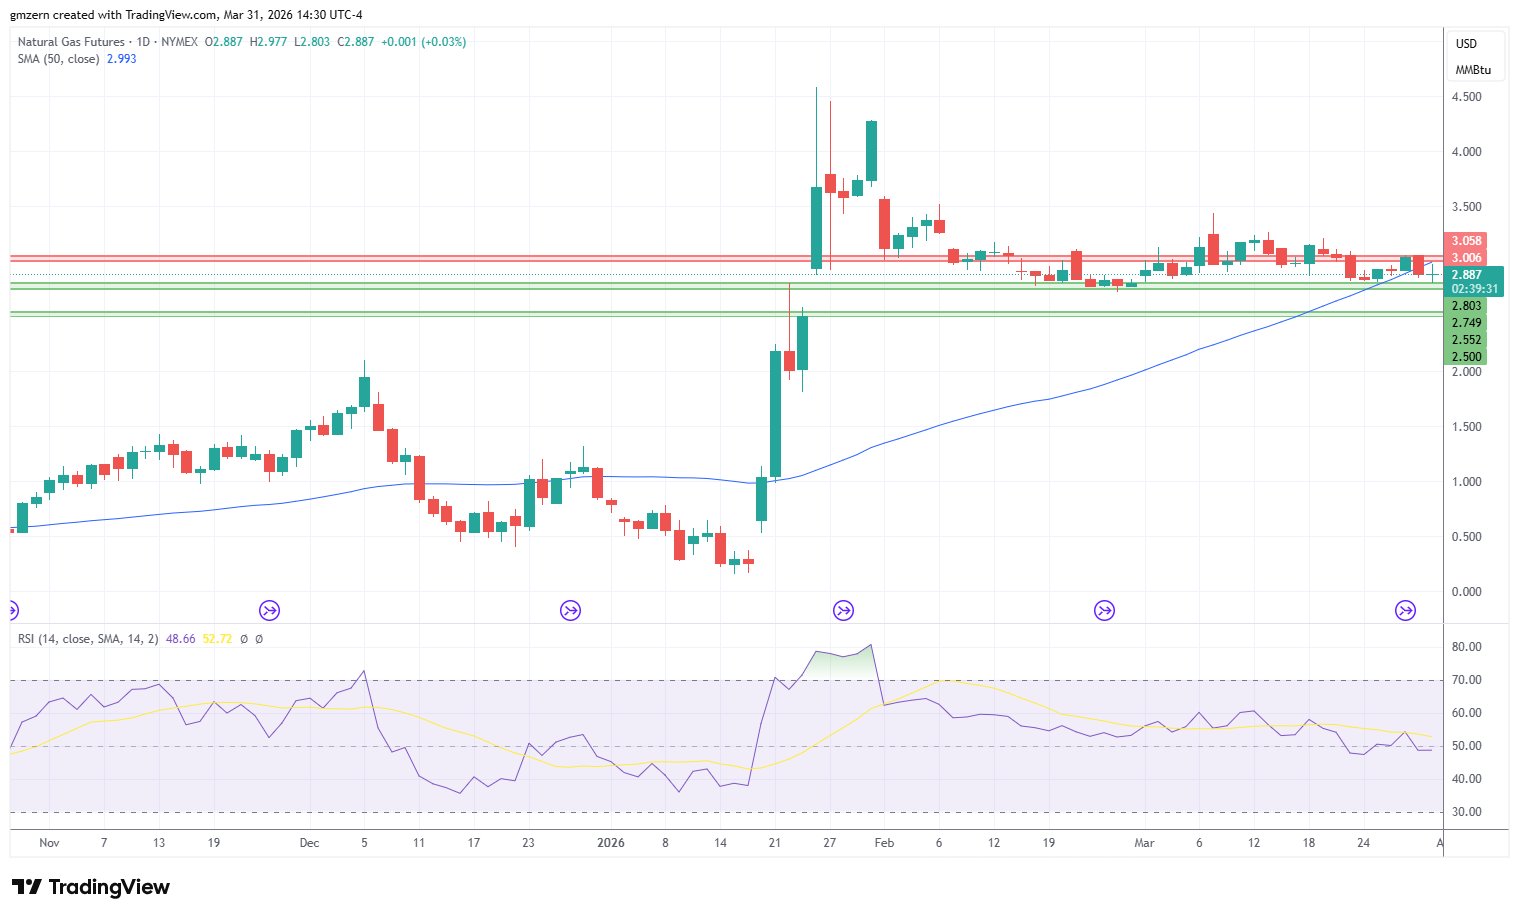This screenshot has height=917, width=1519.
Task: Click the 0.000 price axis tick
Action: pyautogui.click(x=1466, y=592)
